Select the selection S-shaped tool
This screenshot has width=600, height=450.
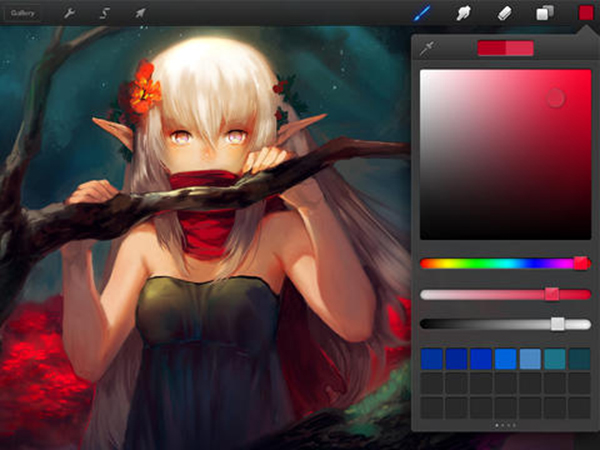(105, 13)
